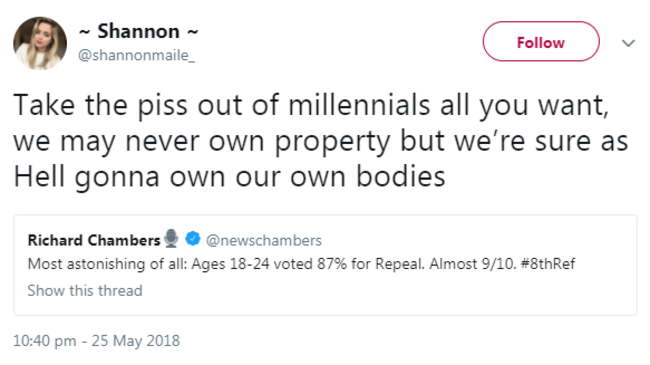The height and width of the screenshot is (365, 650).
Task: Open Richard Chambers' name in quoted tweet
Action: pyautogui.click(x=94, y=240)
